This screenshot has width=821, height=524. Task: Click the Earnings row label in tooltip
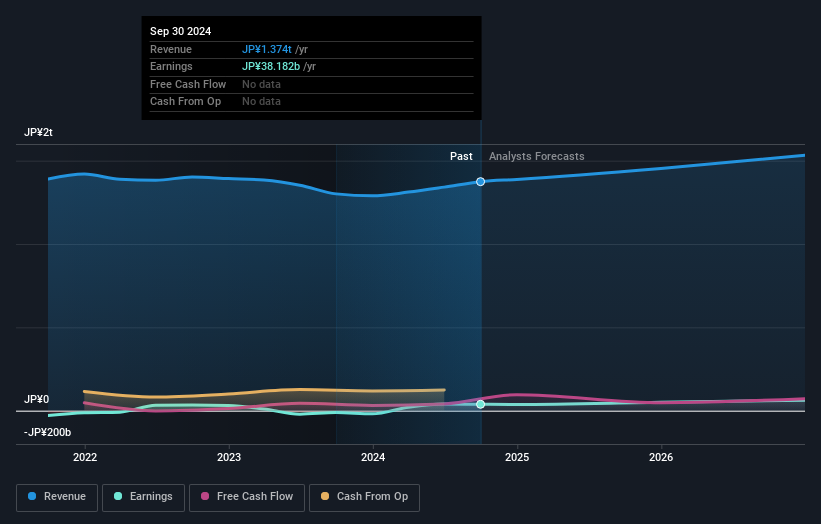click(x=171, y=66)
